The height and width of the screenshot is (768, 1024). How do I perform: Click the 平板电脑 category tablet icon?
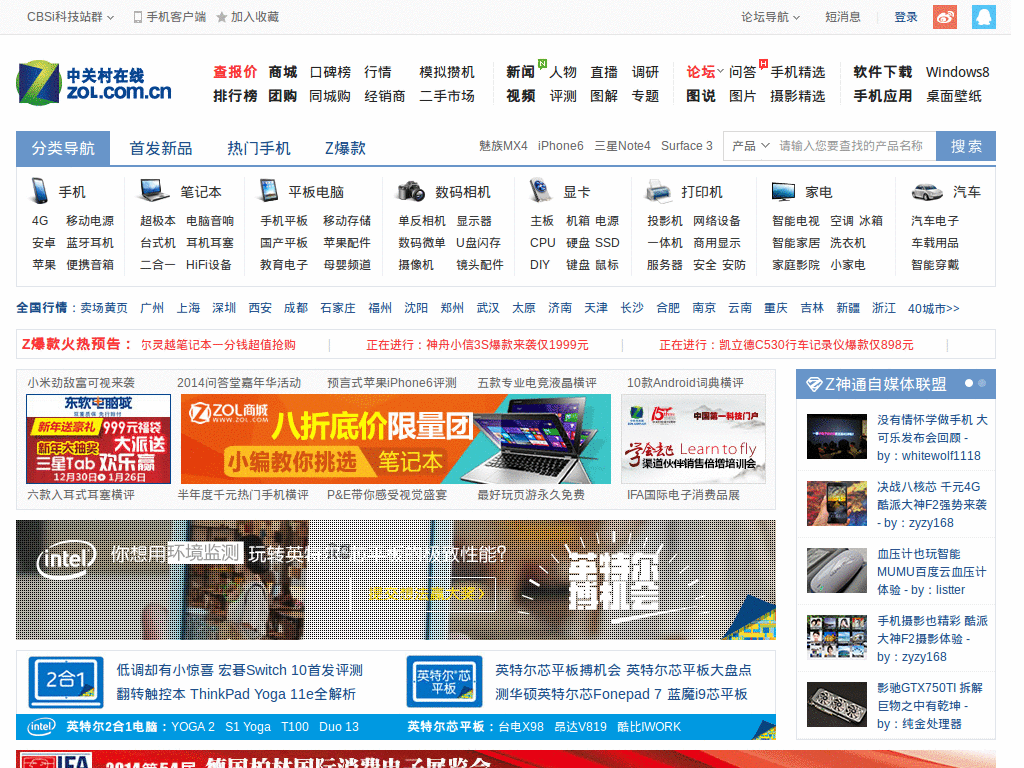click(x=268, y=191)
